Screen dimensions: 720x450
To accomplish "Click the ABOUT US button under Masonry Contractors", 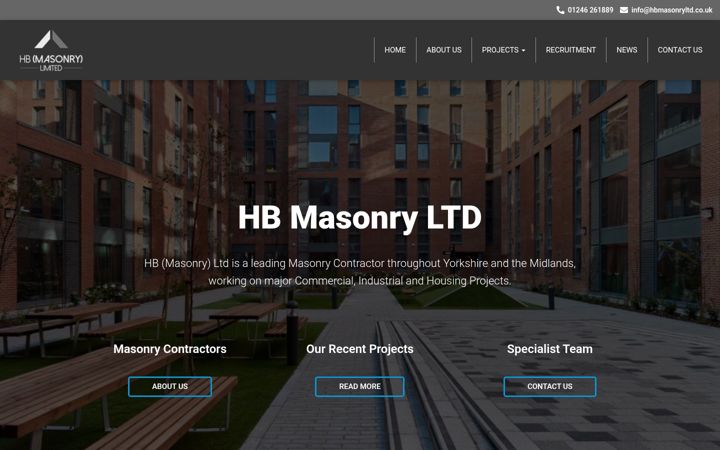I will pos(170,387).
